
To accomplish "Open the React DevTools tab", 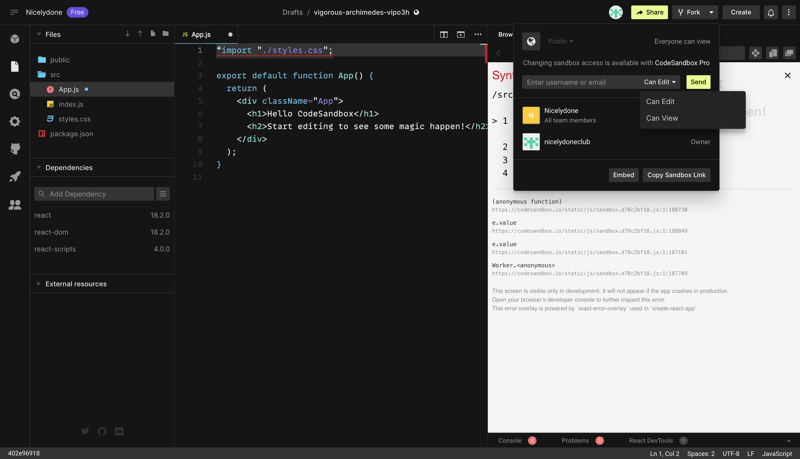I will (x=658, y=441).
